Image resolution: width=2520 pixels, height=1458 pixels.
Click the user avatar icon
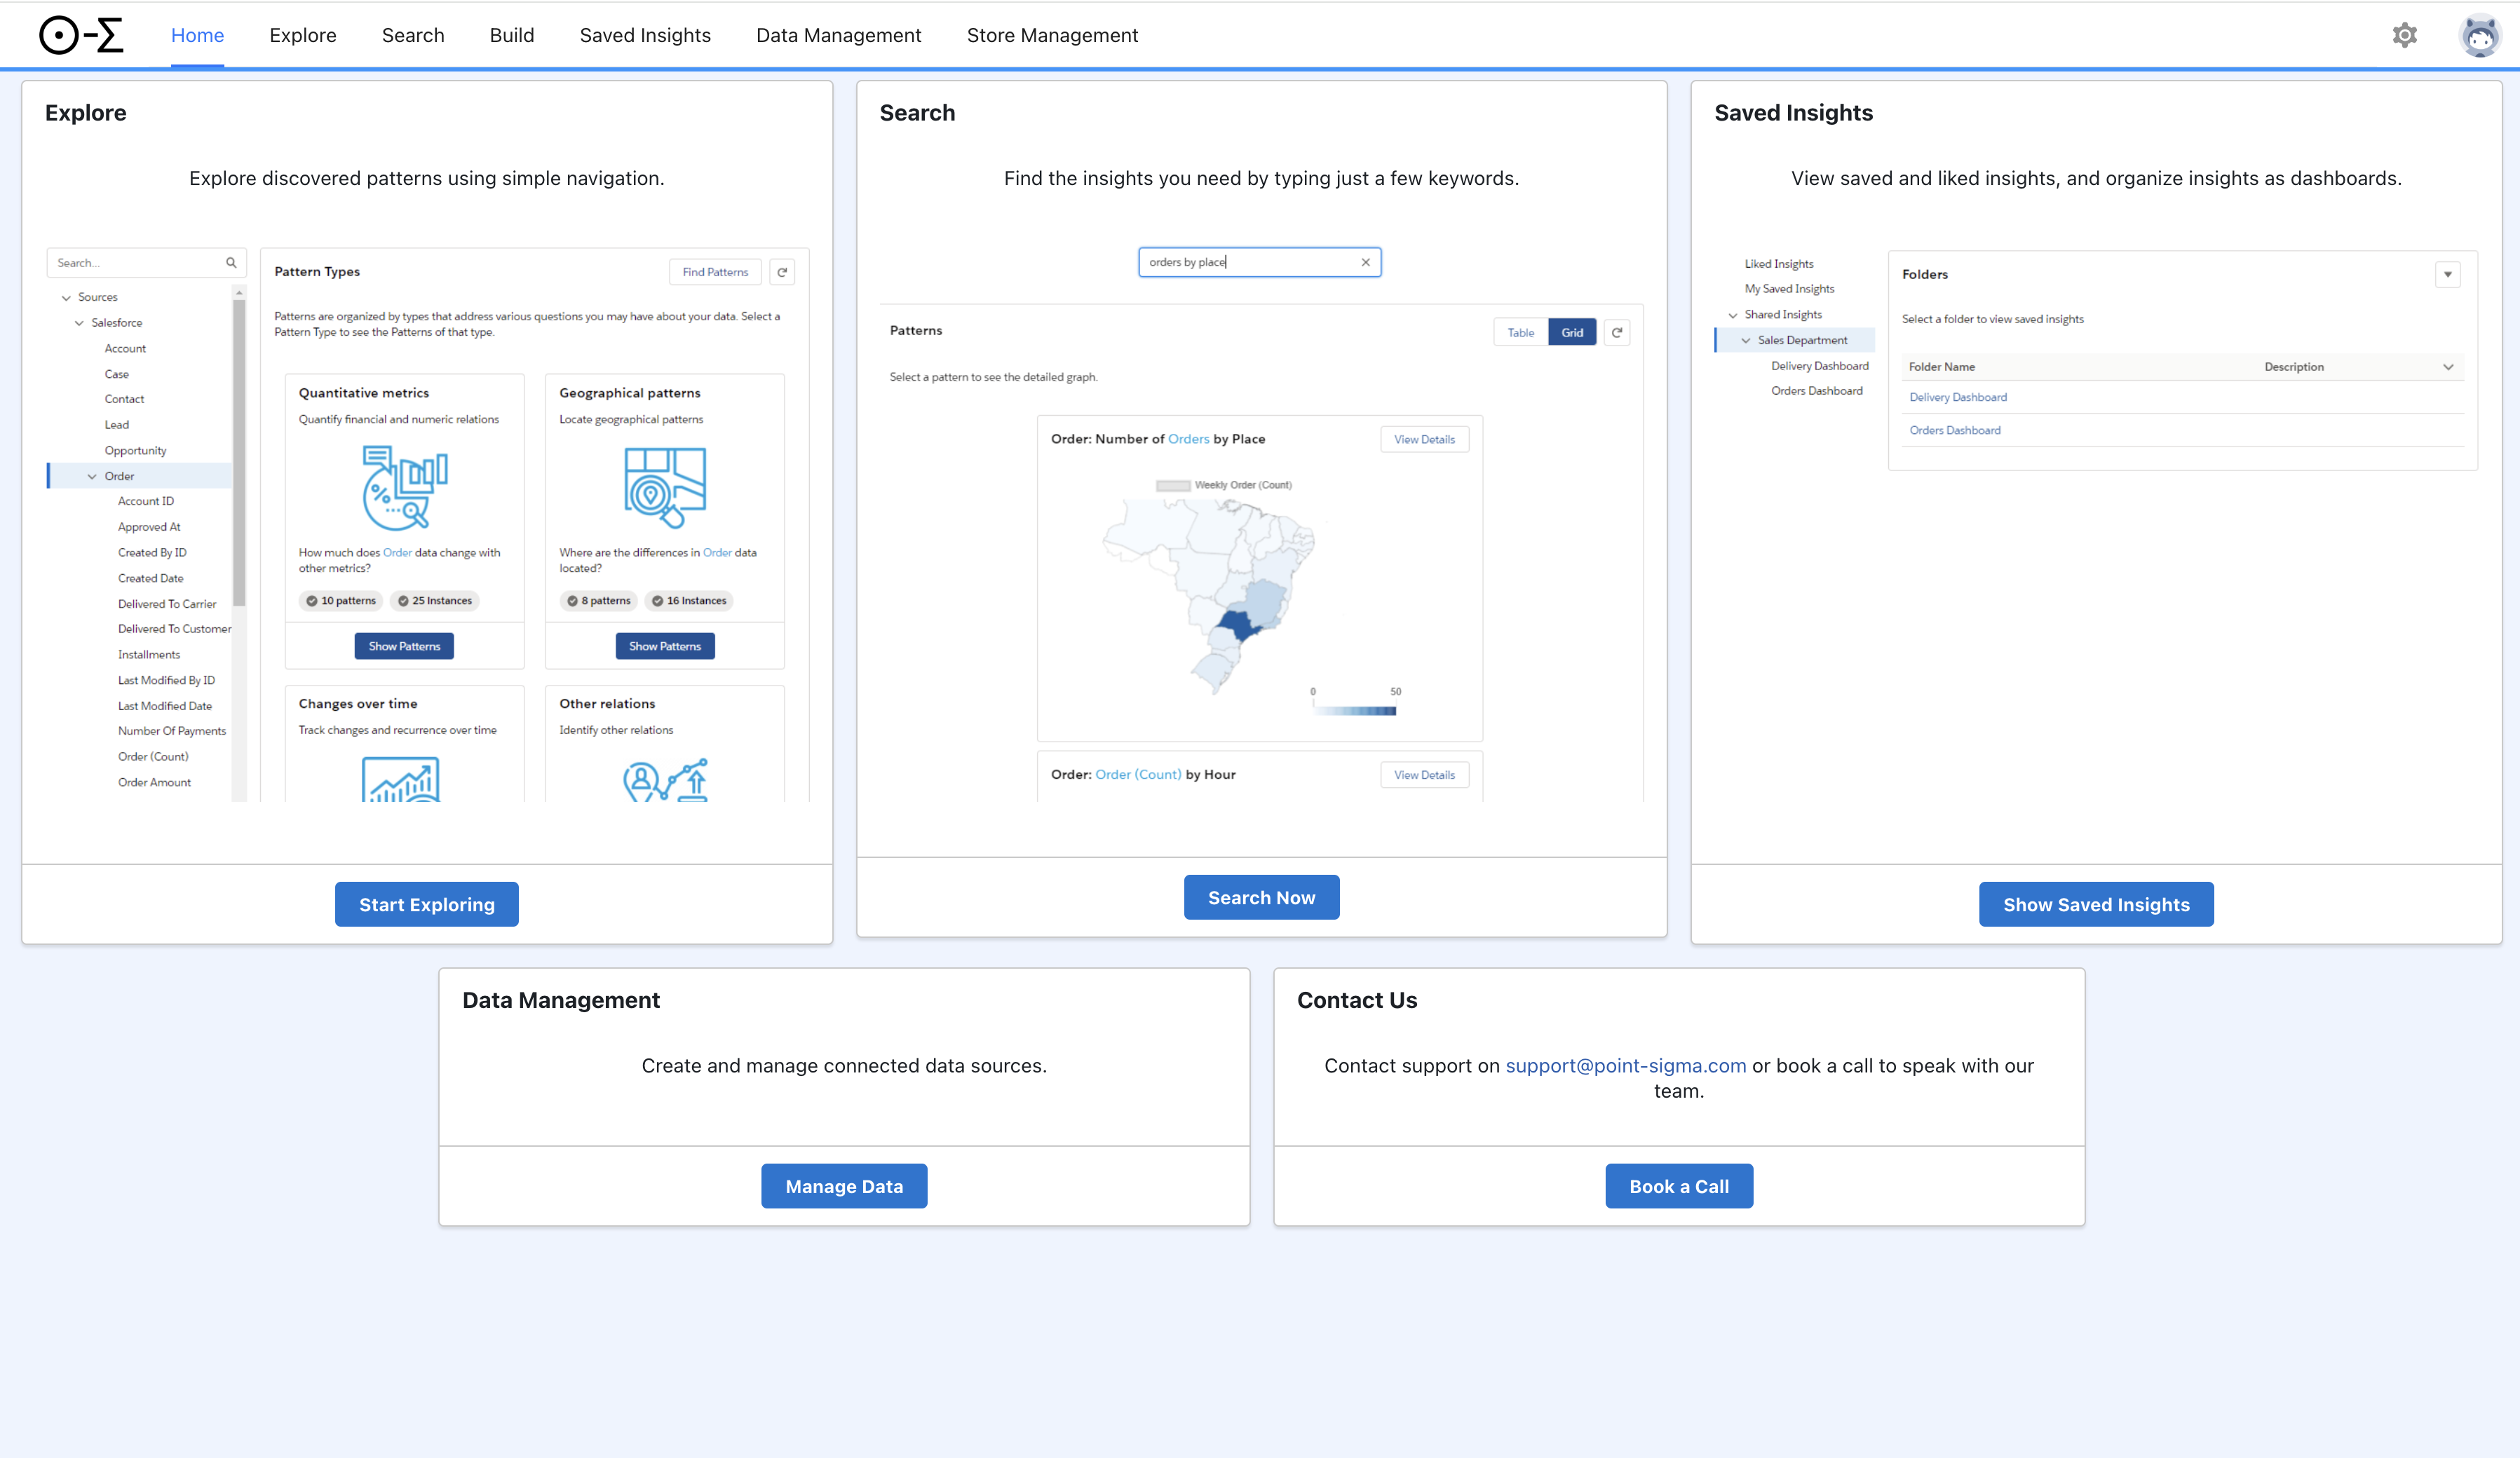click(2480, 36)
